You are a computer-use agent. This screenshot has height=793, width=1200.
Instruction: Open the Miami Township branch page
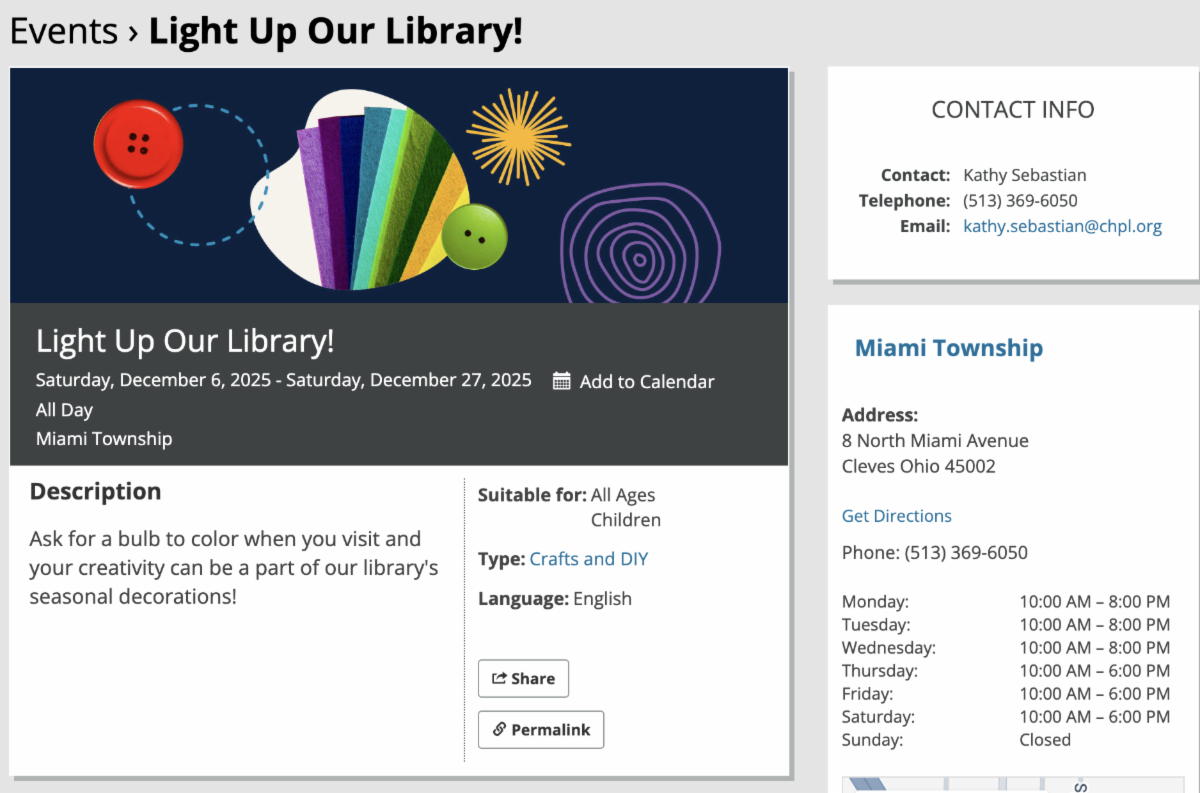[x=948, y=348]
